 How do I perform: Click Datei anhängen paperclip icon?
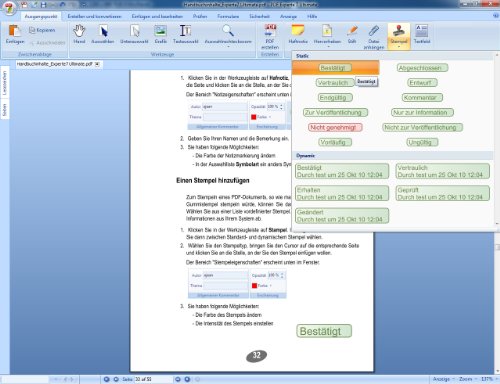(374, 36)
